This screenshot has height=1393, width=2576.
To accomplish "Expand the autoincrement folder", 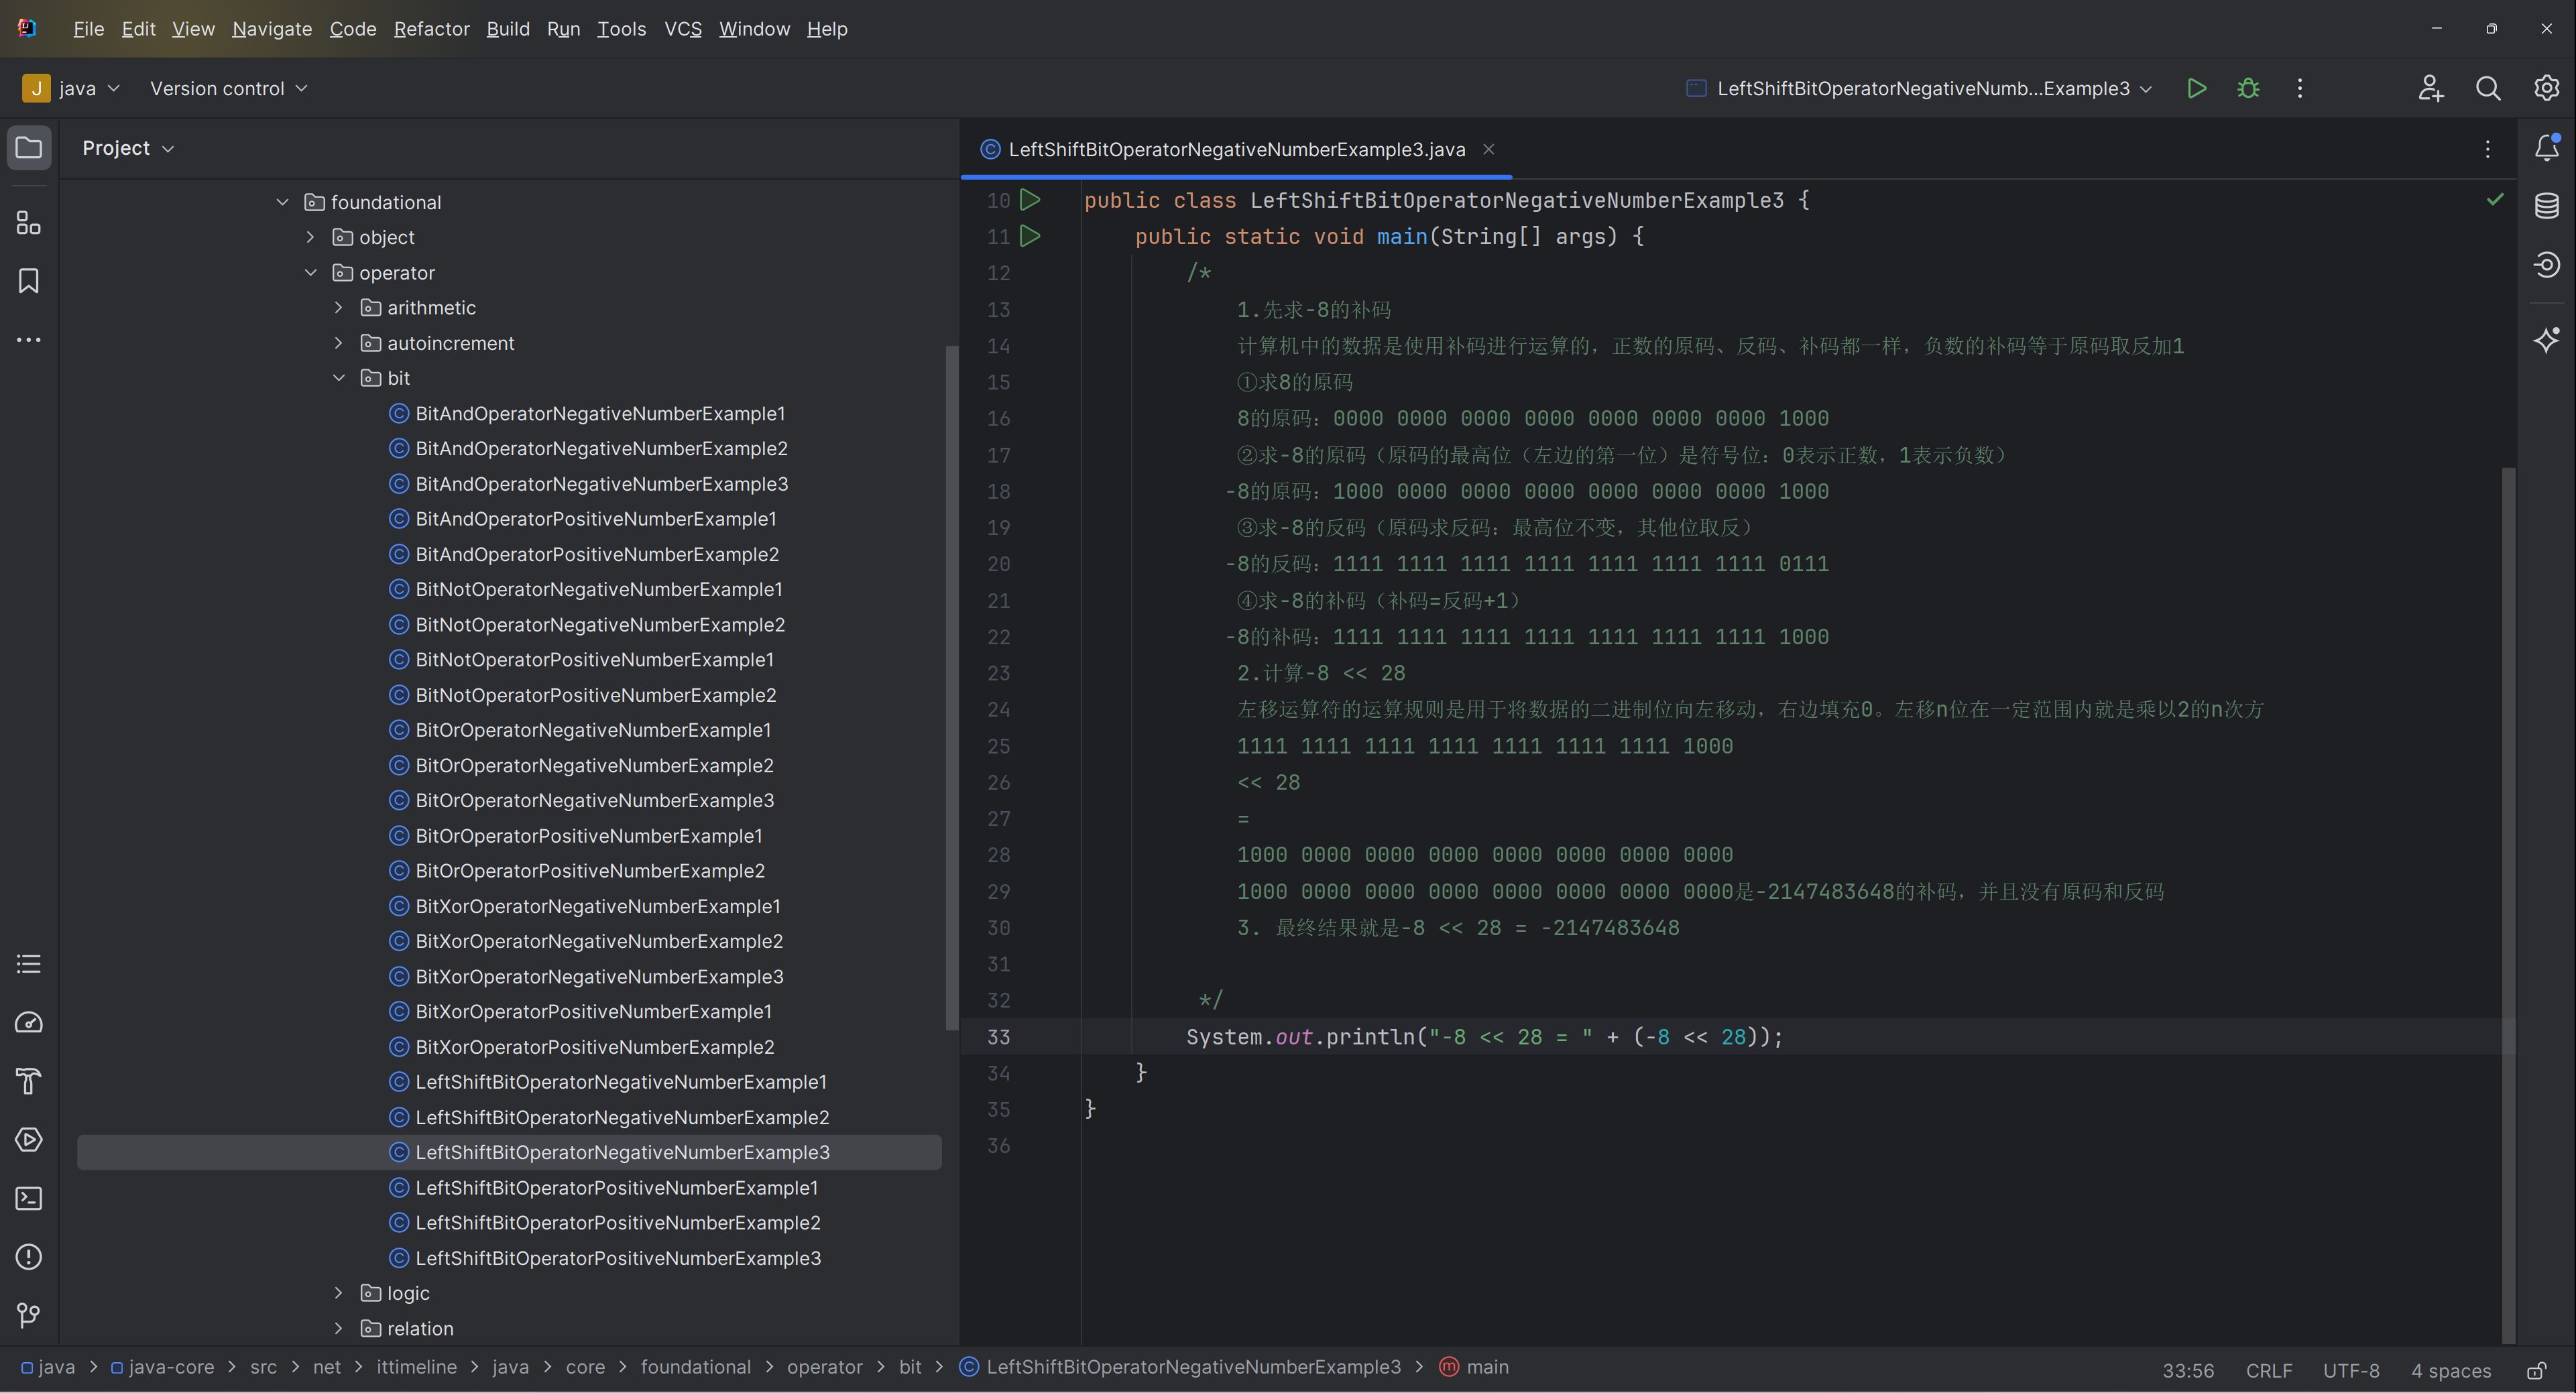I will pyautogui.click(x=339, y=343).
